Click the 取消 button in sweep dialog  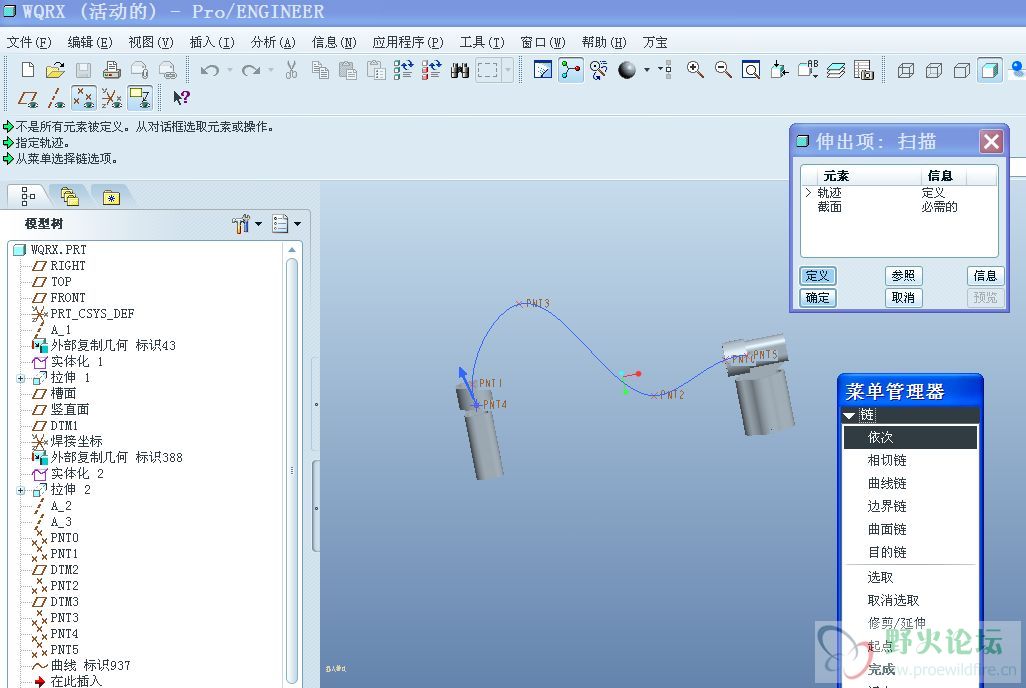click(x=903, y=298)
